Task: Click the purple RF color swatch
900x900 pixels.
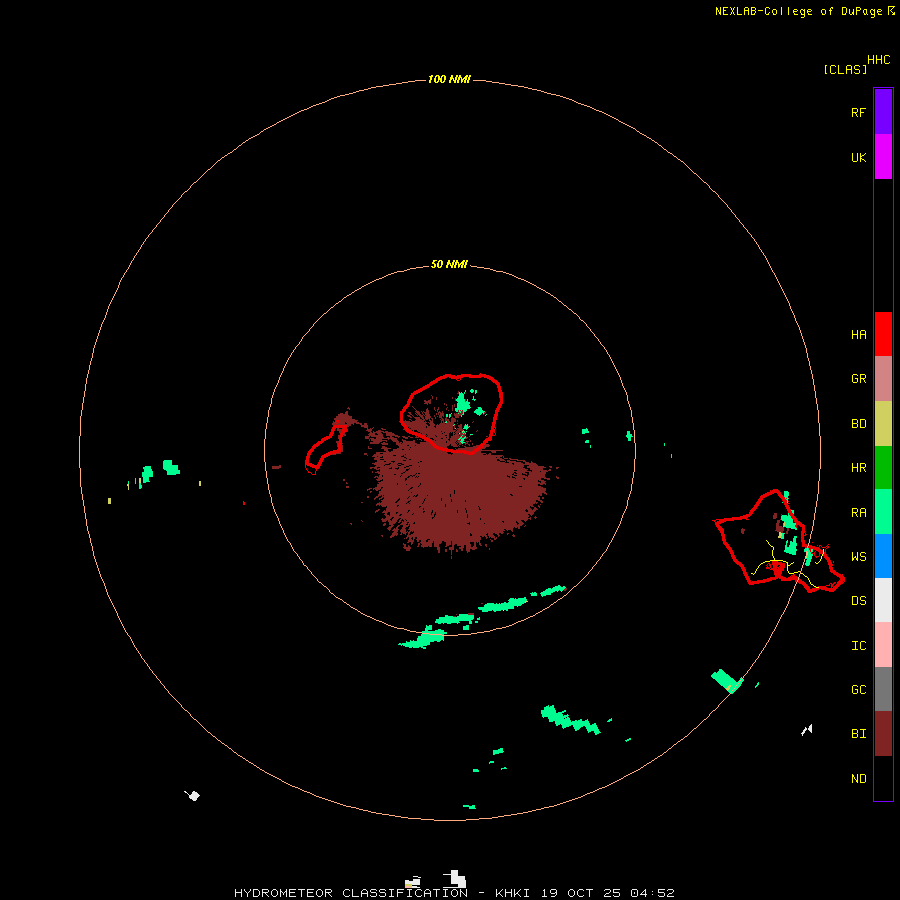Action: (x=883, y=112)
